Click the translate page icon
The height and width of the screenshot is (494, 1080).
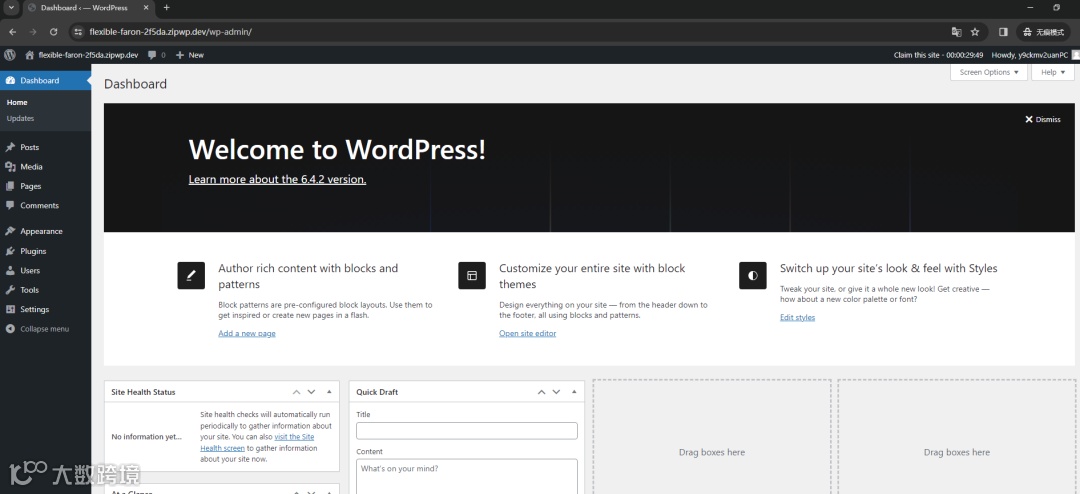956,32
